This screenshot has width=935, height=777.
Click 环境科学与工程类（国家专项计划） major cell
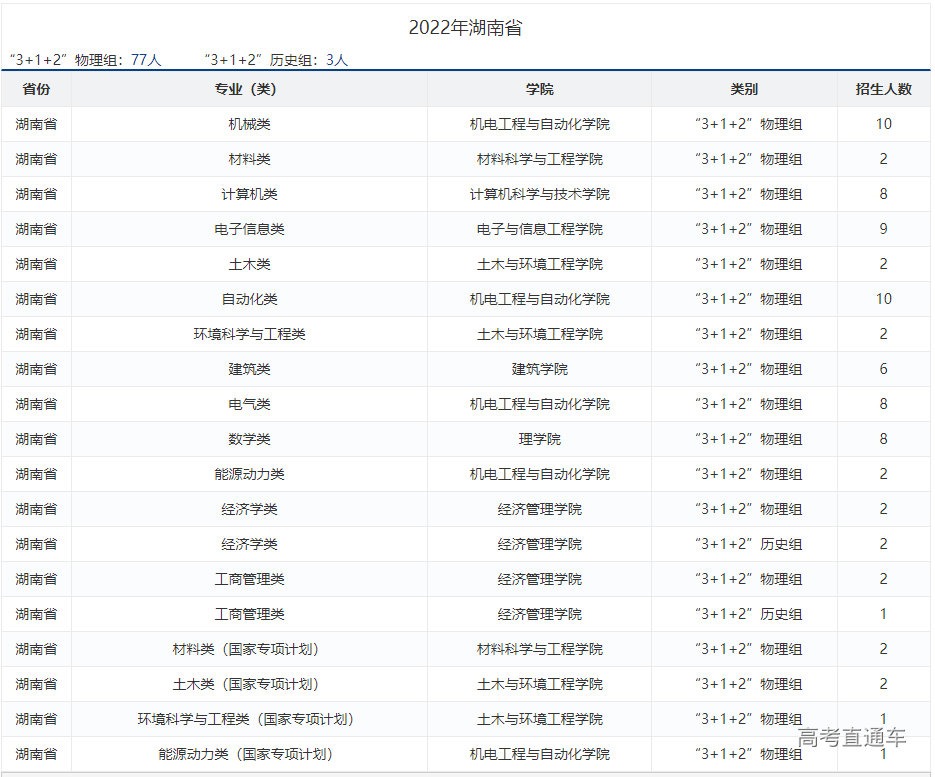tap(249, 719)
